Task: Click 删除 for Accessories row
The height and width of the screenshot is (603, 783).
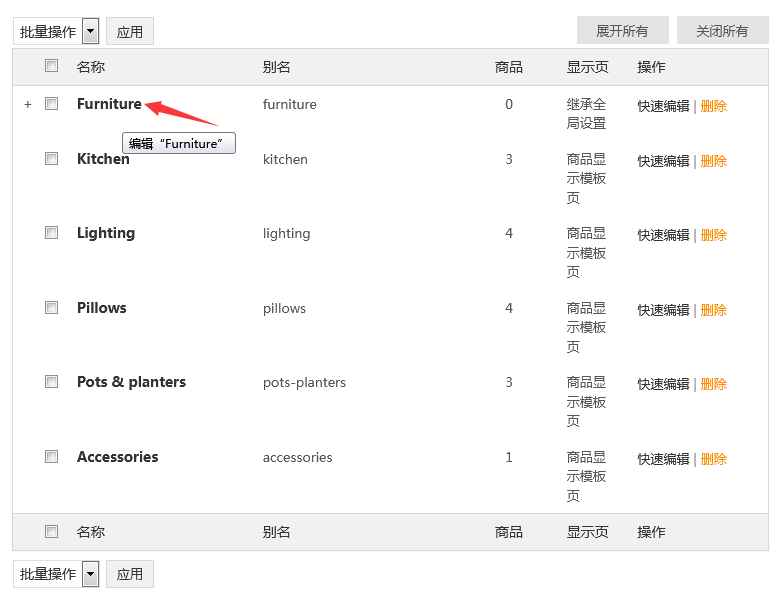Action: click(x=714, y=459)
